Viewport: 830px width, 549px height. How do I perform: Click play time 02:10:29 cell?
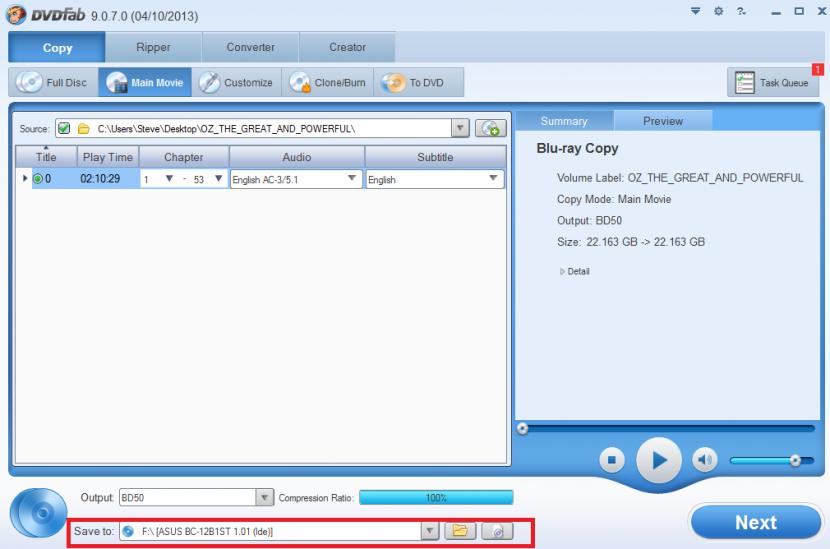click(100, 178)
